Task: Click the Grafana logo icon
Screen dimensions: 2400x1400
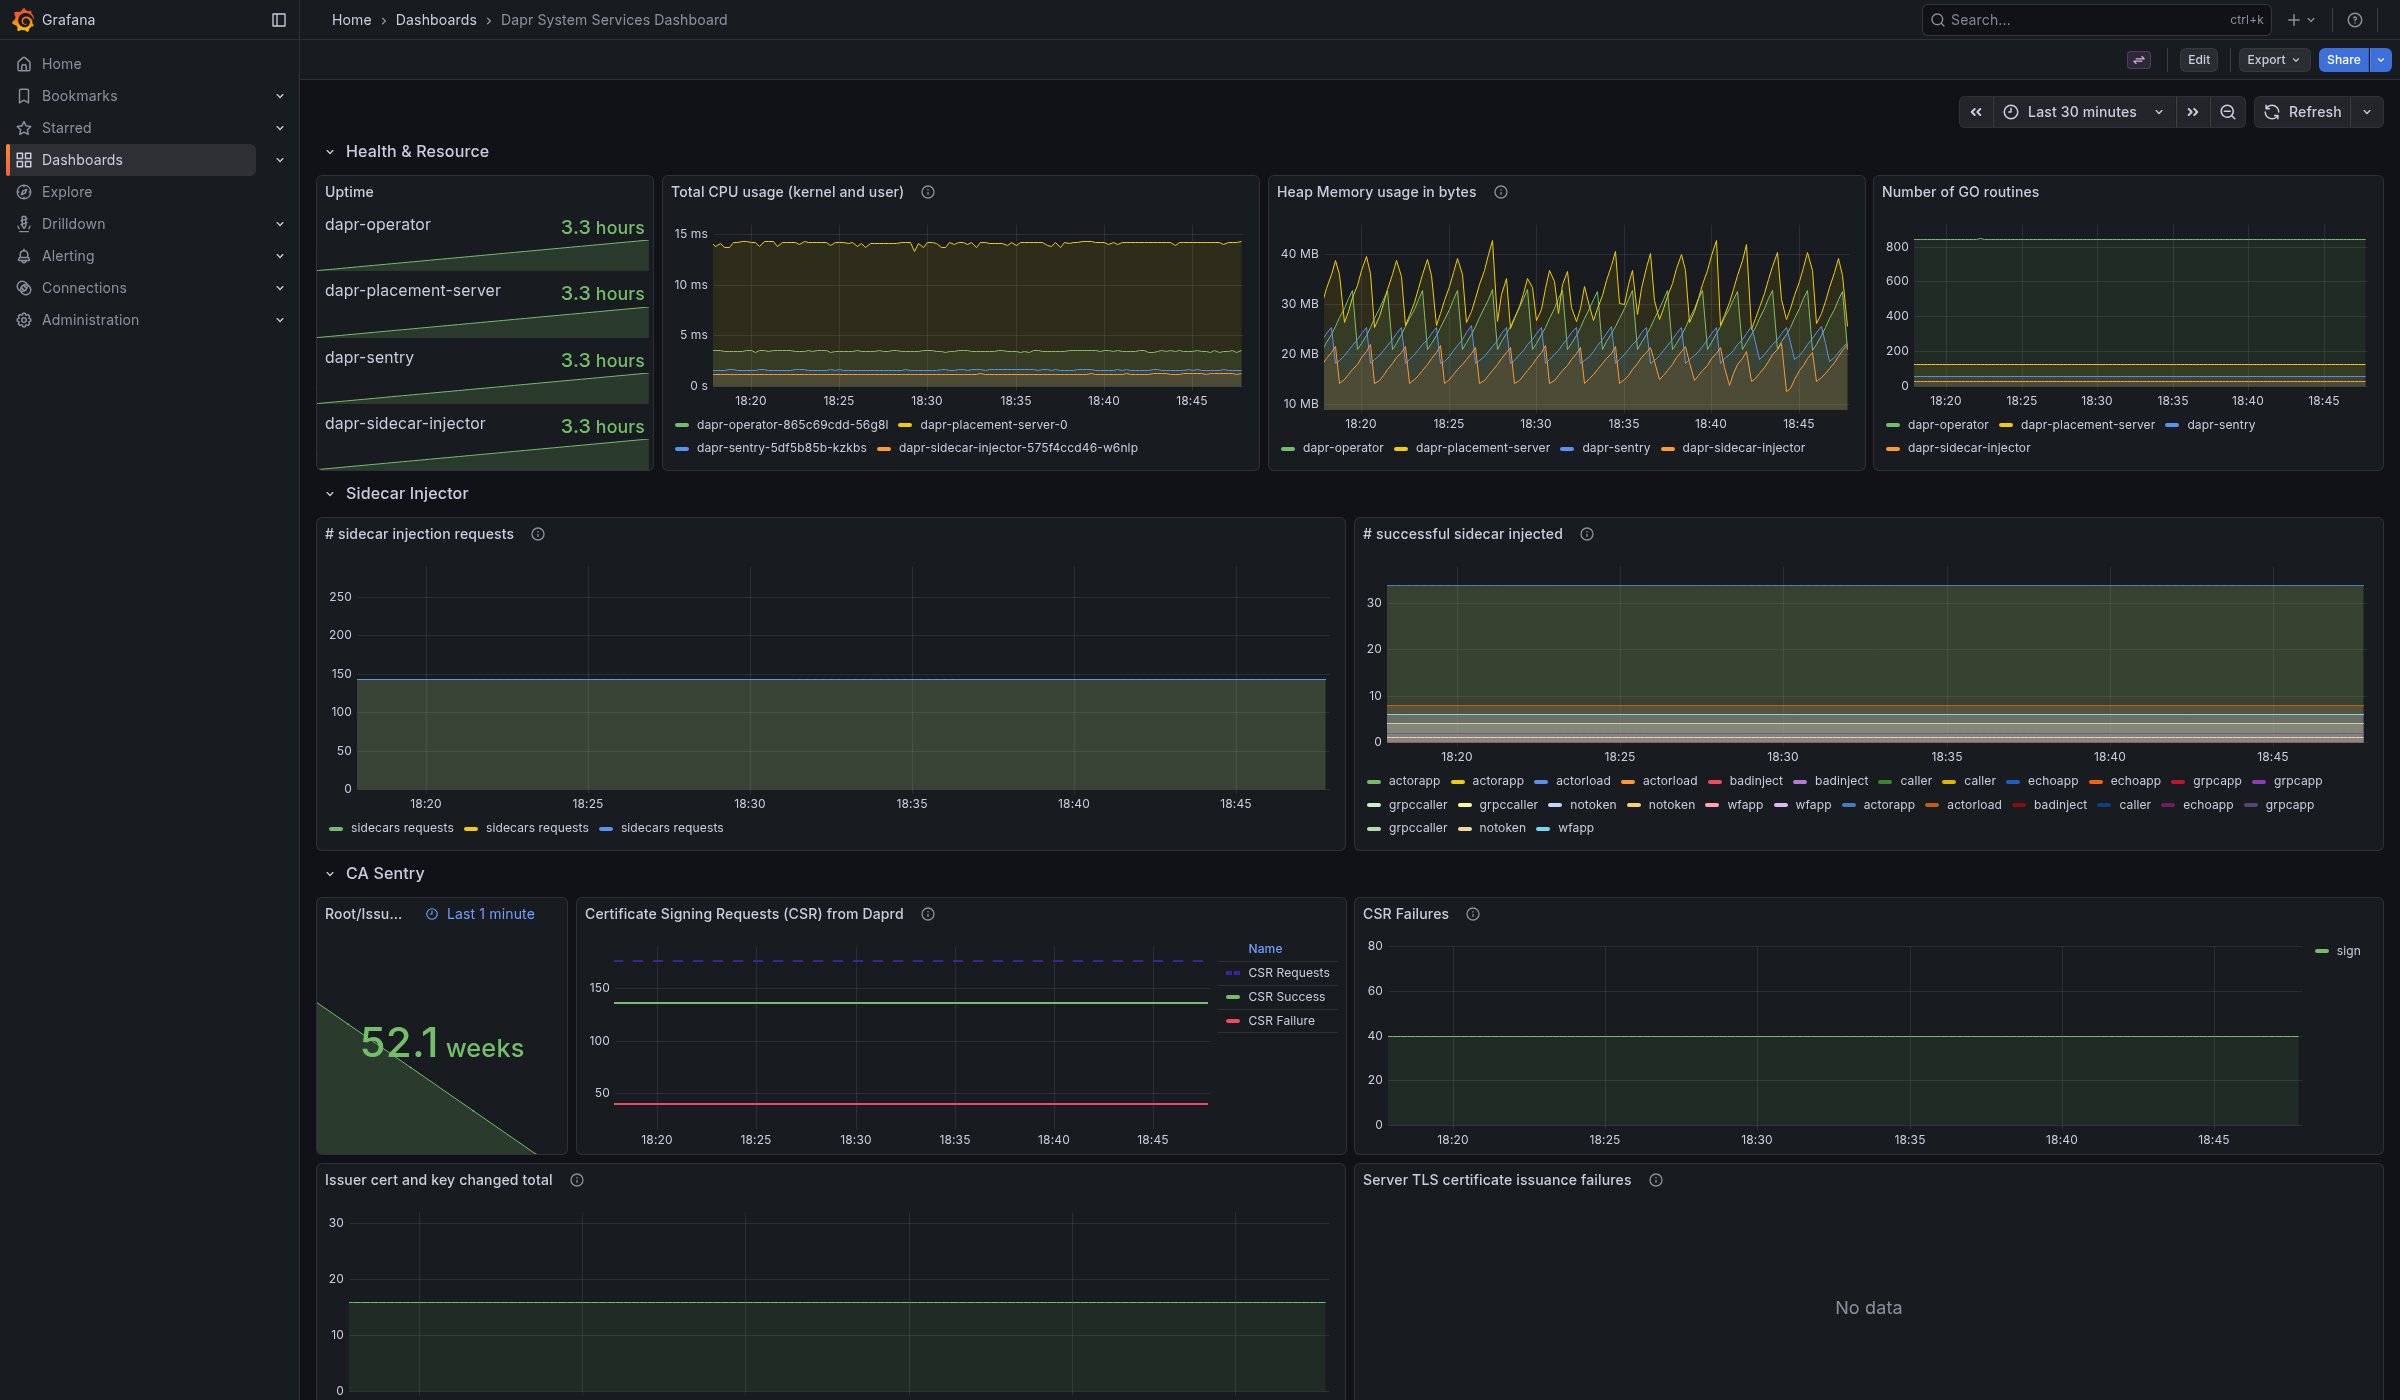Action: click(23, 20)
